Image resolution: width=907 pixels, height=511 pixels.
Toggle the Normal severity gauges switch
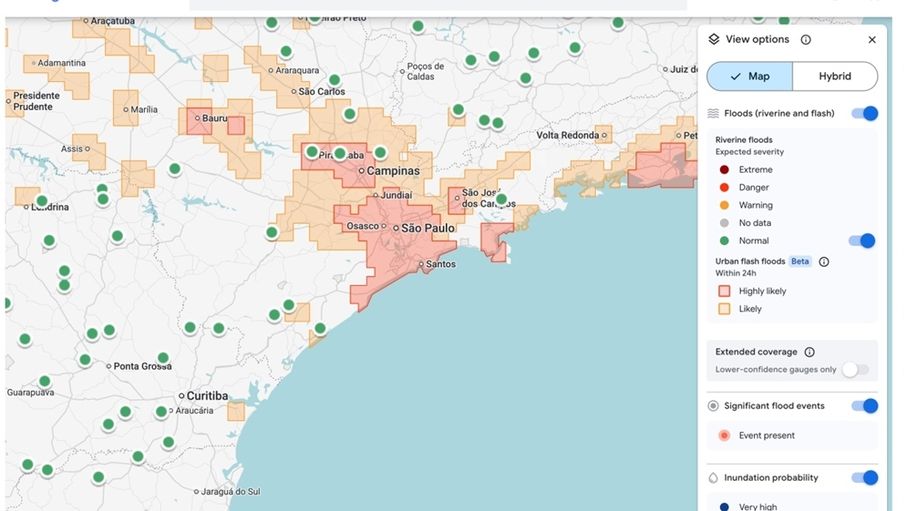(861, 241)
